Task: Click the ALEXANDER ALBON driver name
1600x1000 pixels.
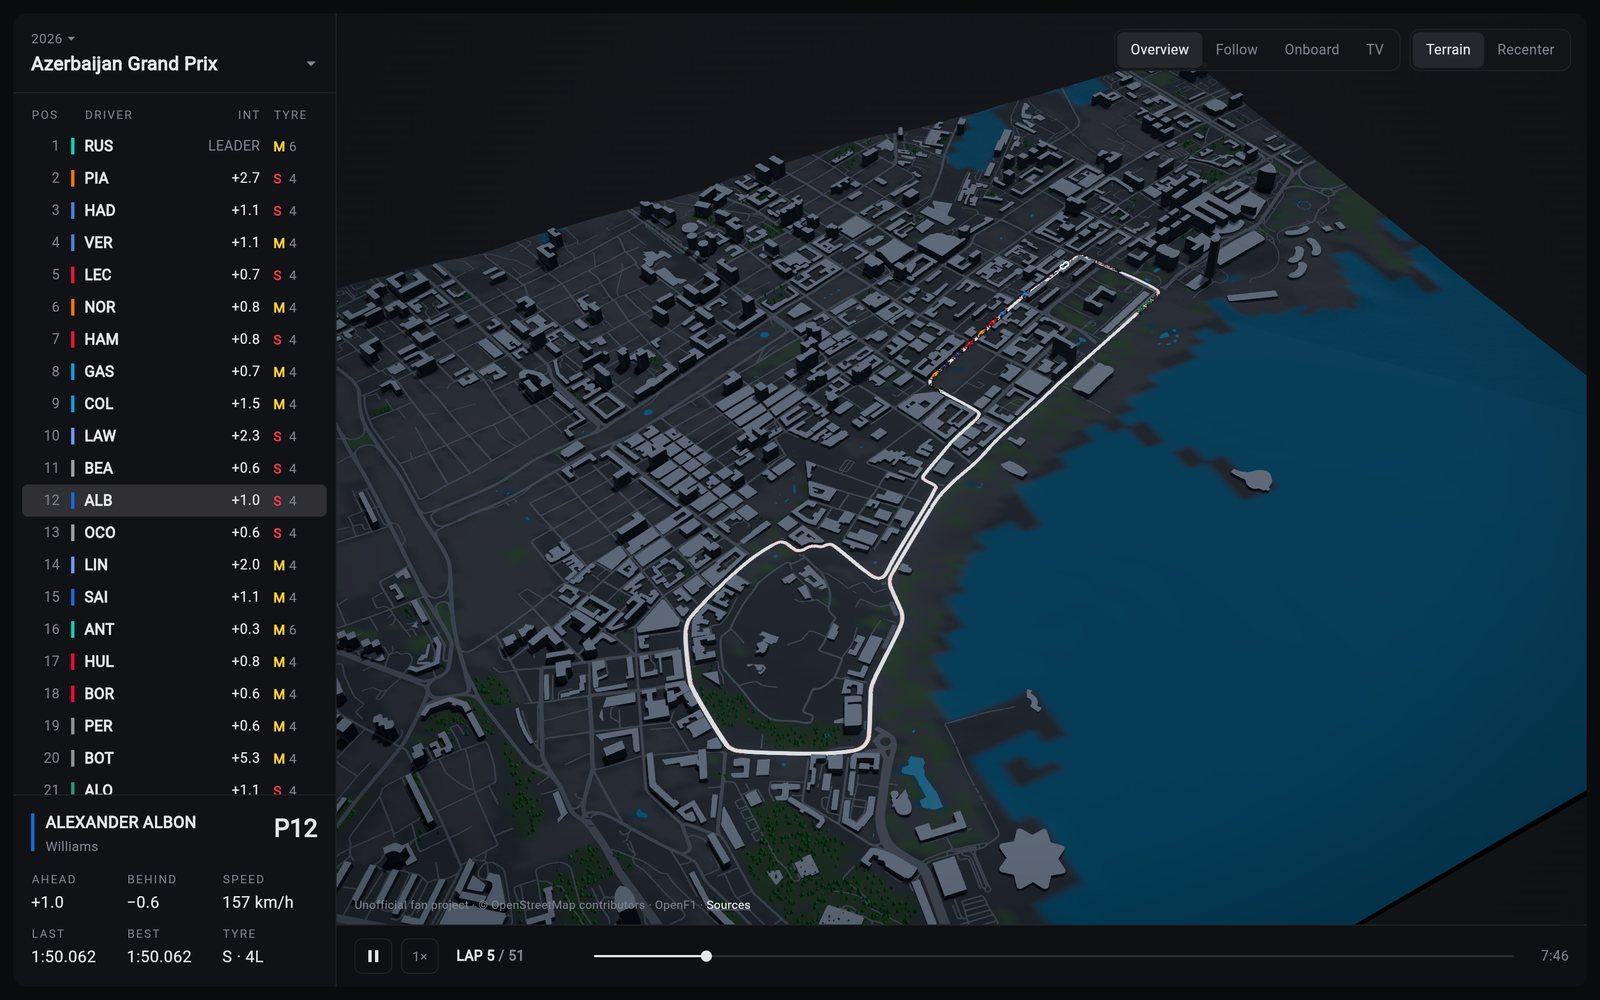Action: 120,822
